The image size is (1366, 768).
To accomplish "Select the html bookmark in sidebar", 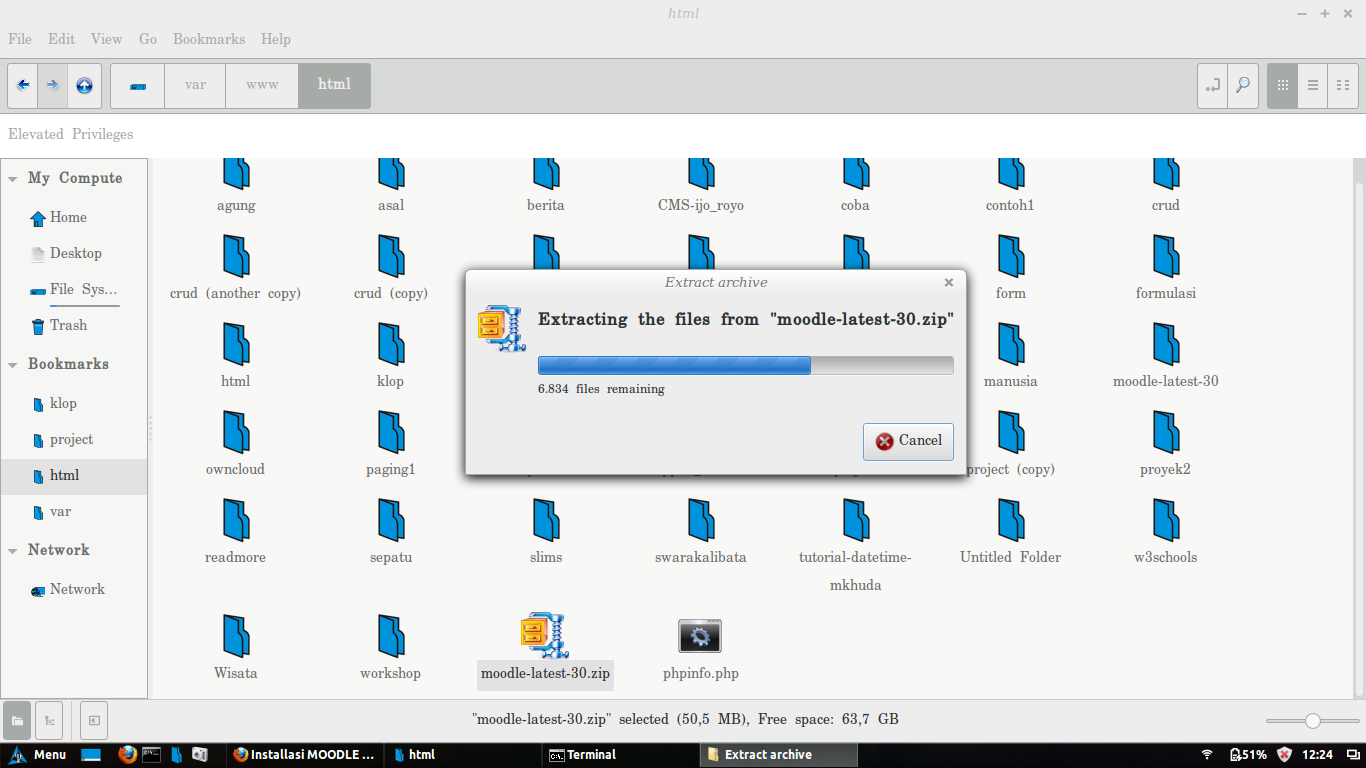I will pyautogui.click(x=74, y=475).
